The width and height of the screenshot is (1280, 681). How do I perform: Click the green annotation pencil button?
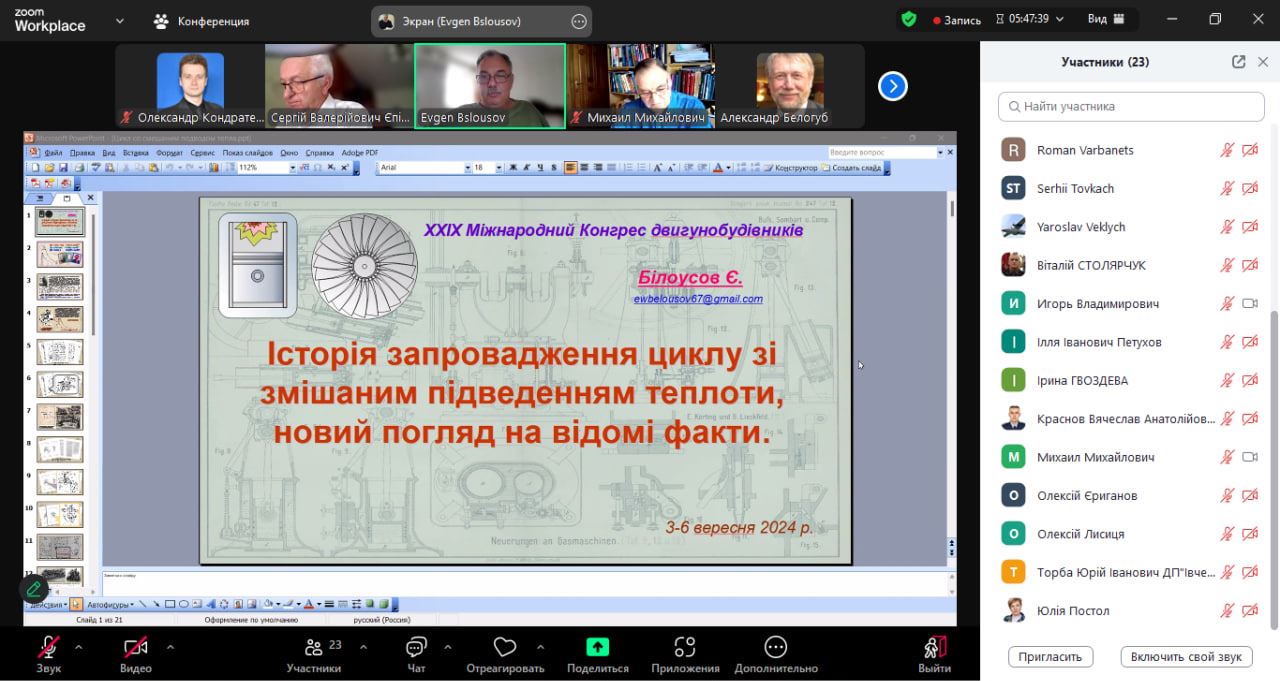tap(34, 589)
